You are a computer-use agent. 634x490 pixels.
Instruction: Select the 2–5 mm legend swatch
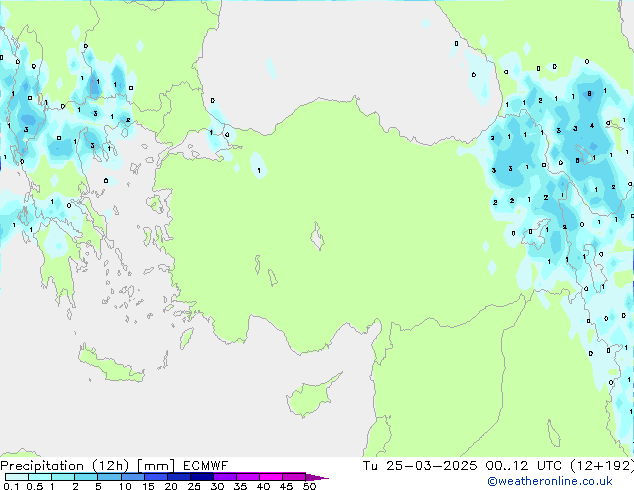[86, 477]
